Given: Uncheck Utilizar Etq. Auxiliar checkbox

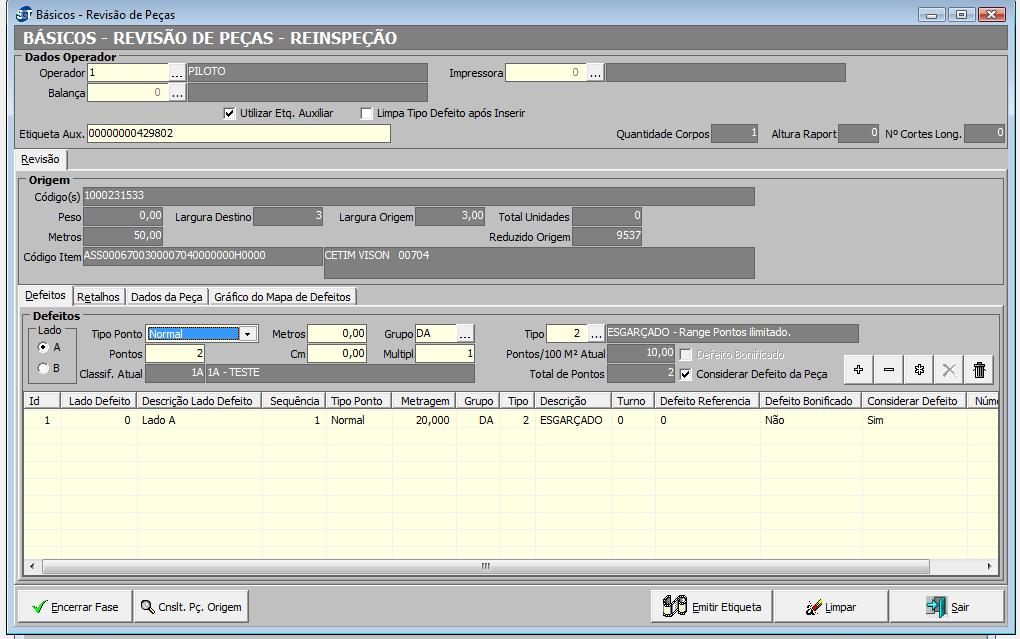Looking at the screenshot, I should [x=230, y=114].
